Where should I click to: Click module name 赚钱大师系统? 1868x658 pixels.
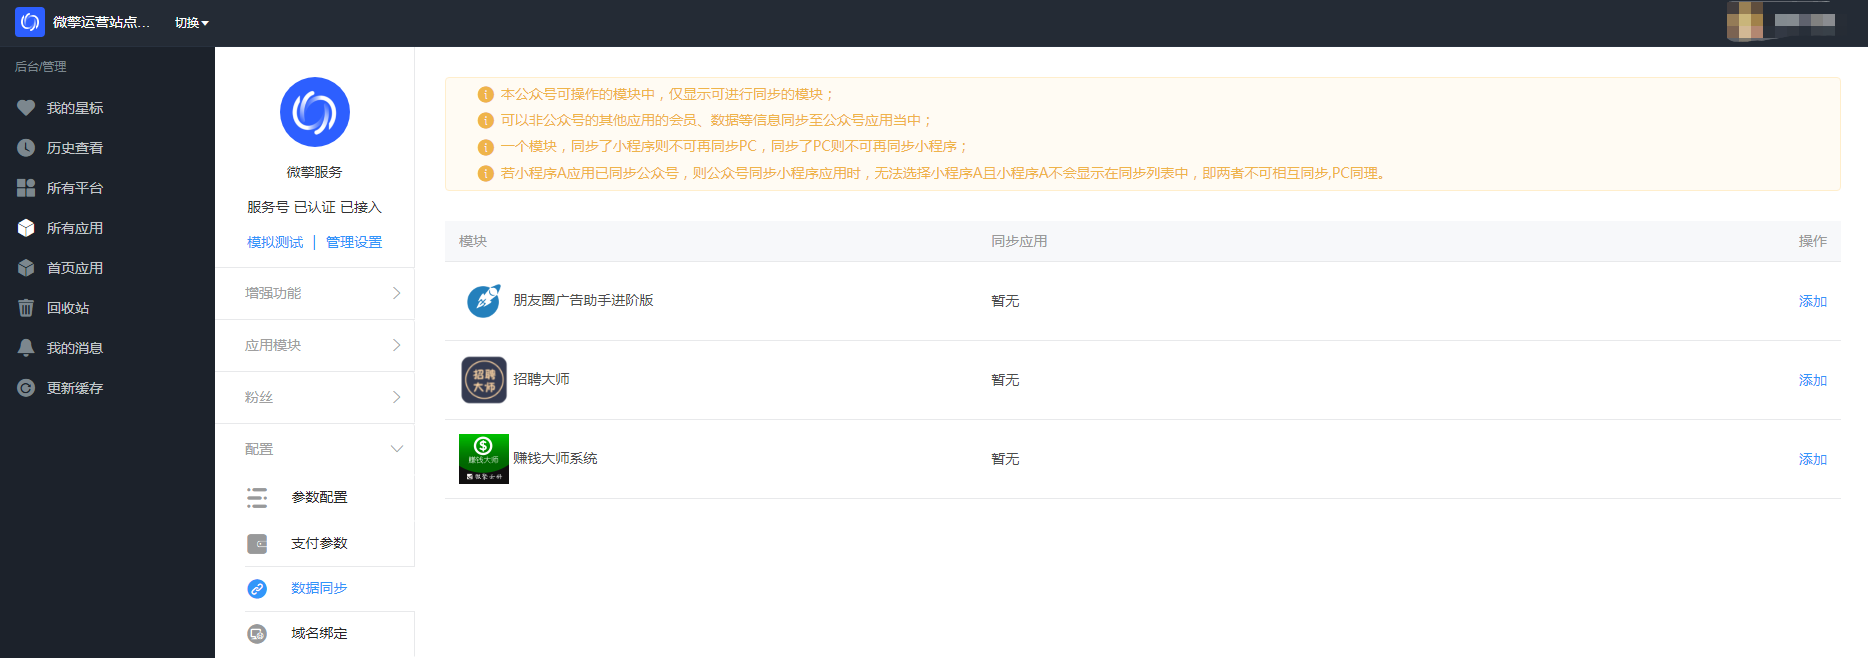(x=555, y=458)
